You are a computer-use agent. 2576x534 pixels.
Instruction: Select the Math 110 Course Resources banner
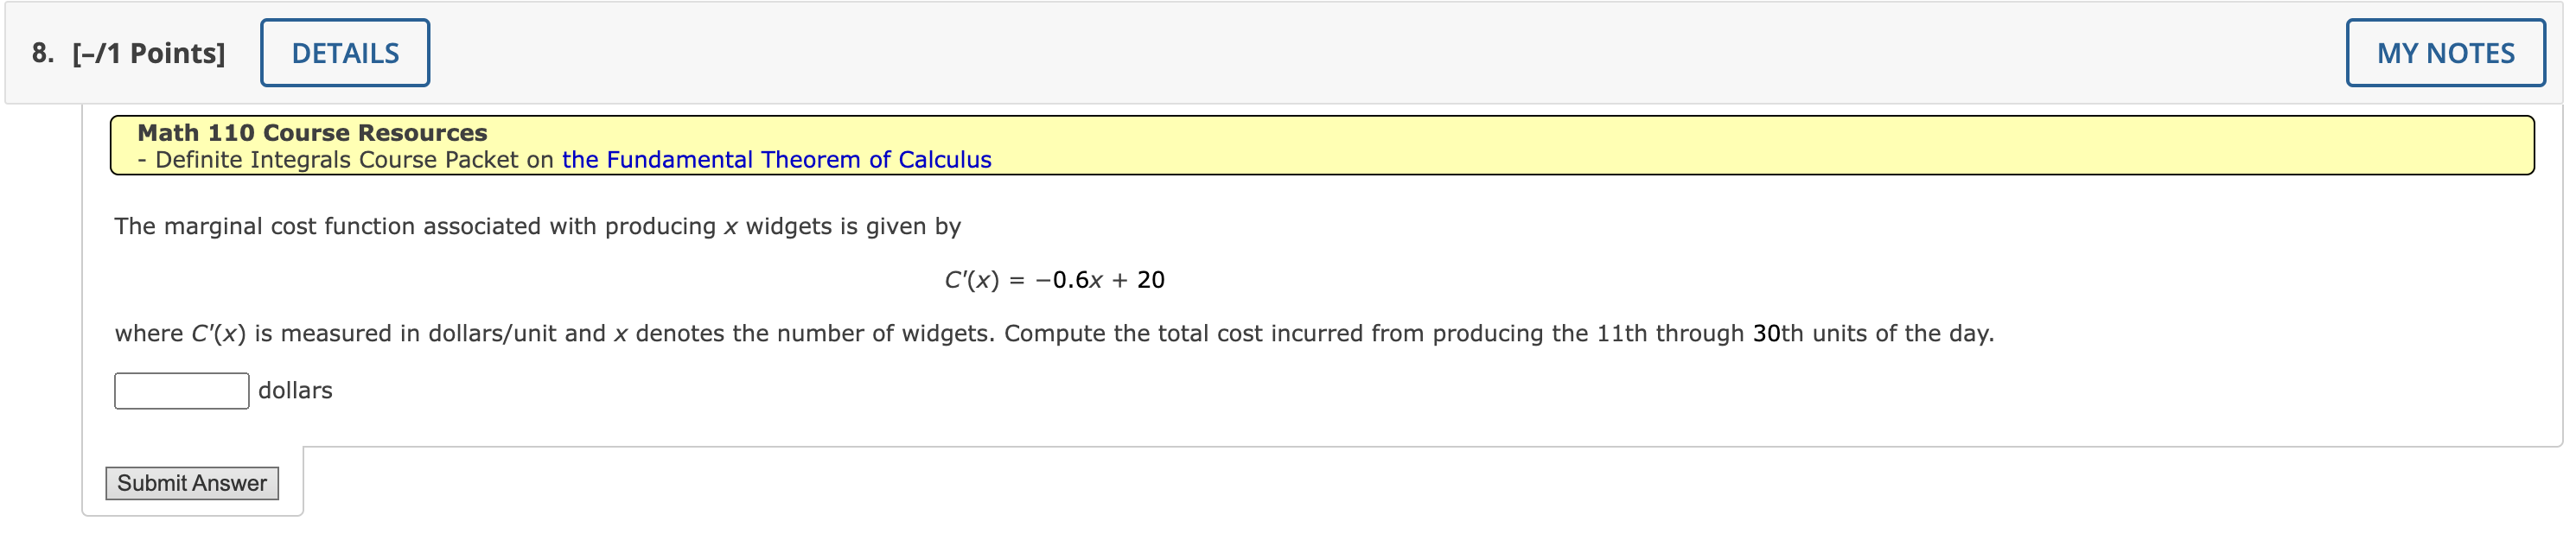pos(312,132)
